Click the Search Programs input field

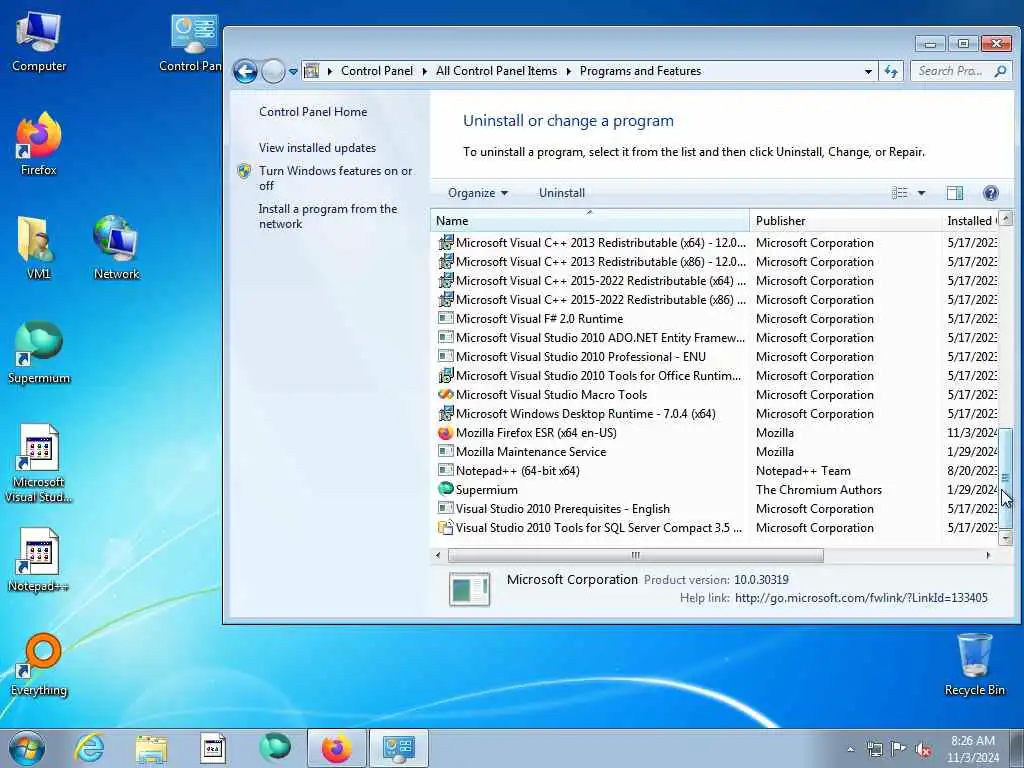pyautogui.click(x=952, y=71)
